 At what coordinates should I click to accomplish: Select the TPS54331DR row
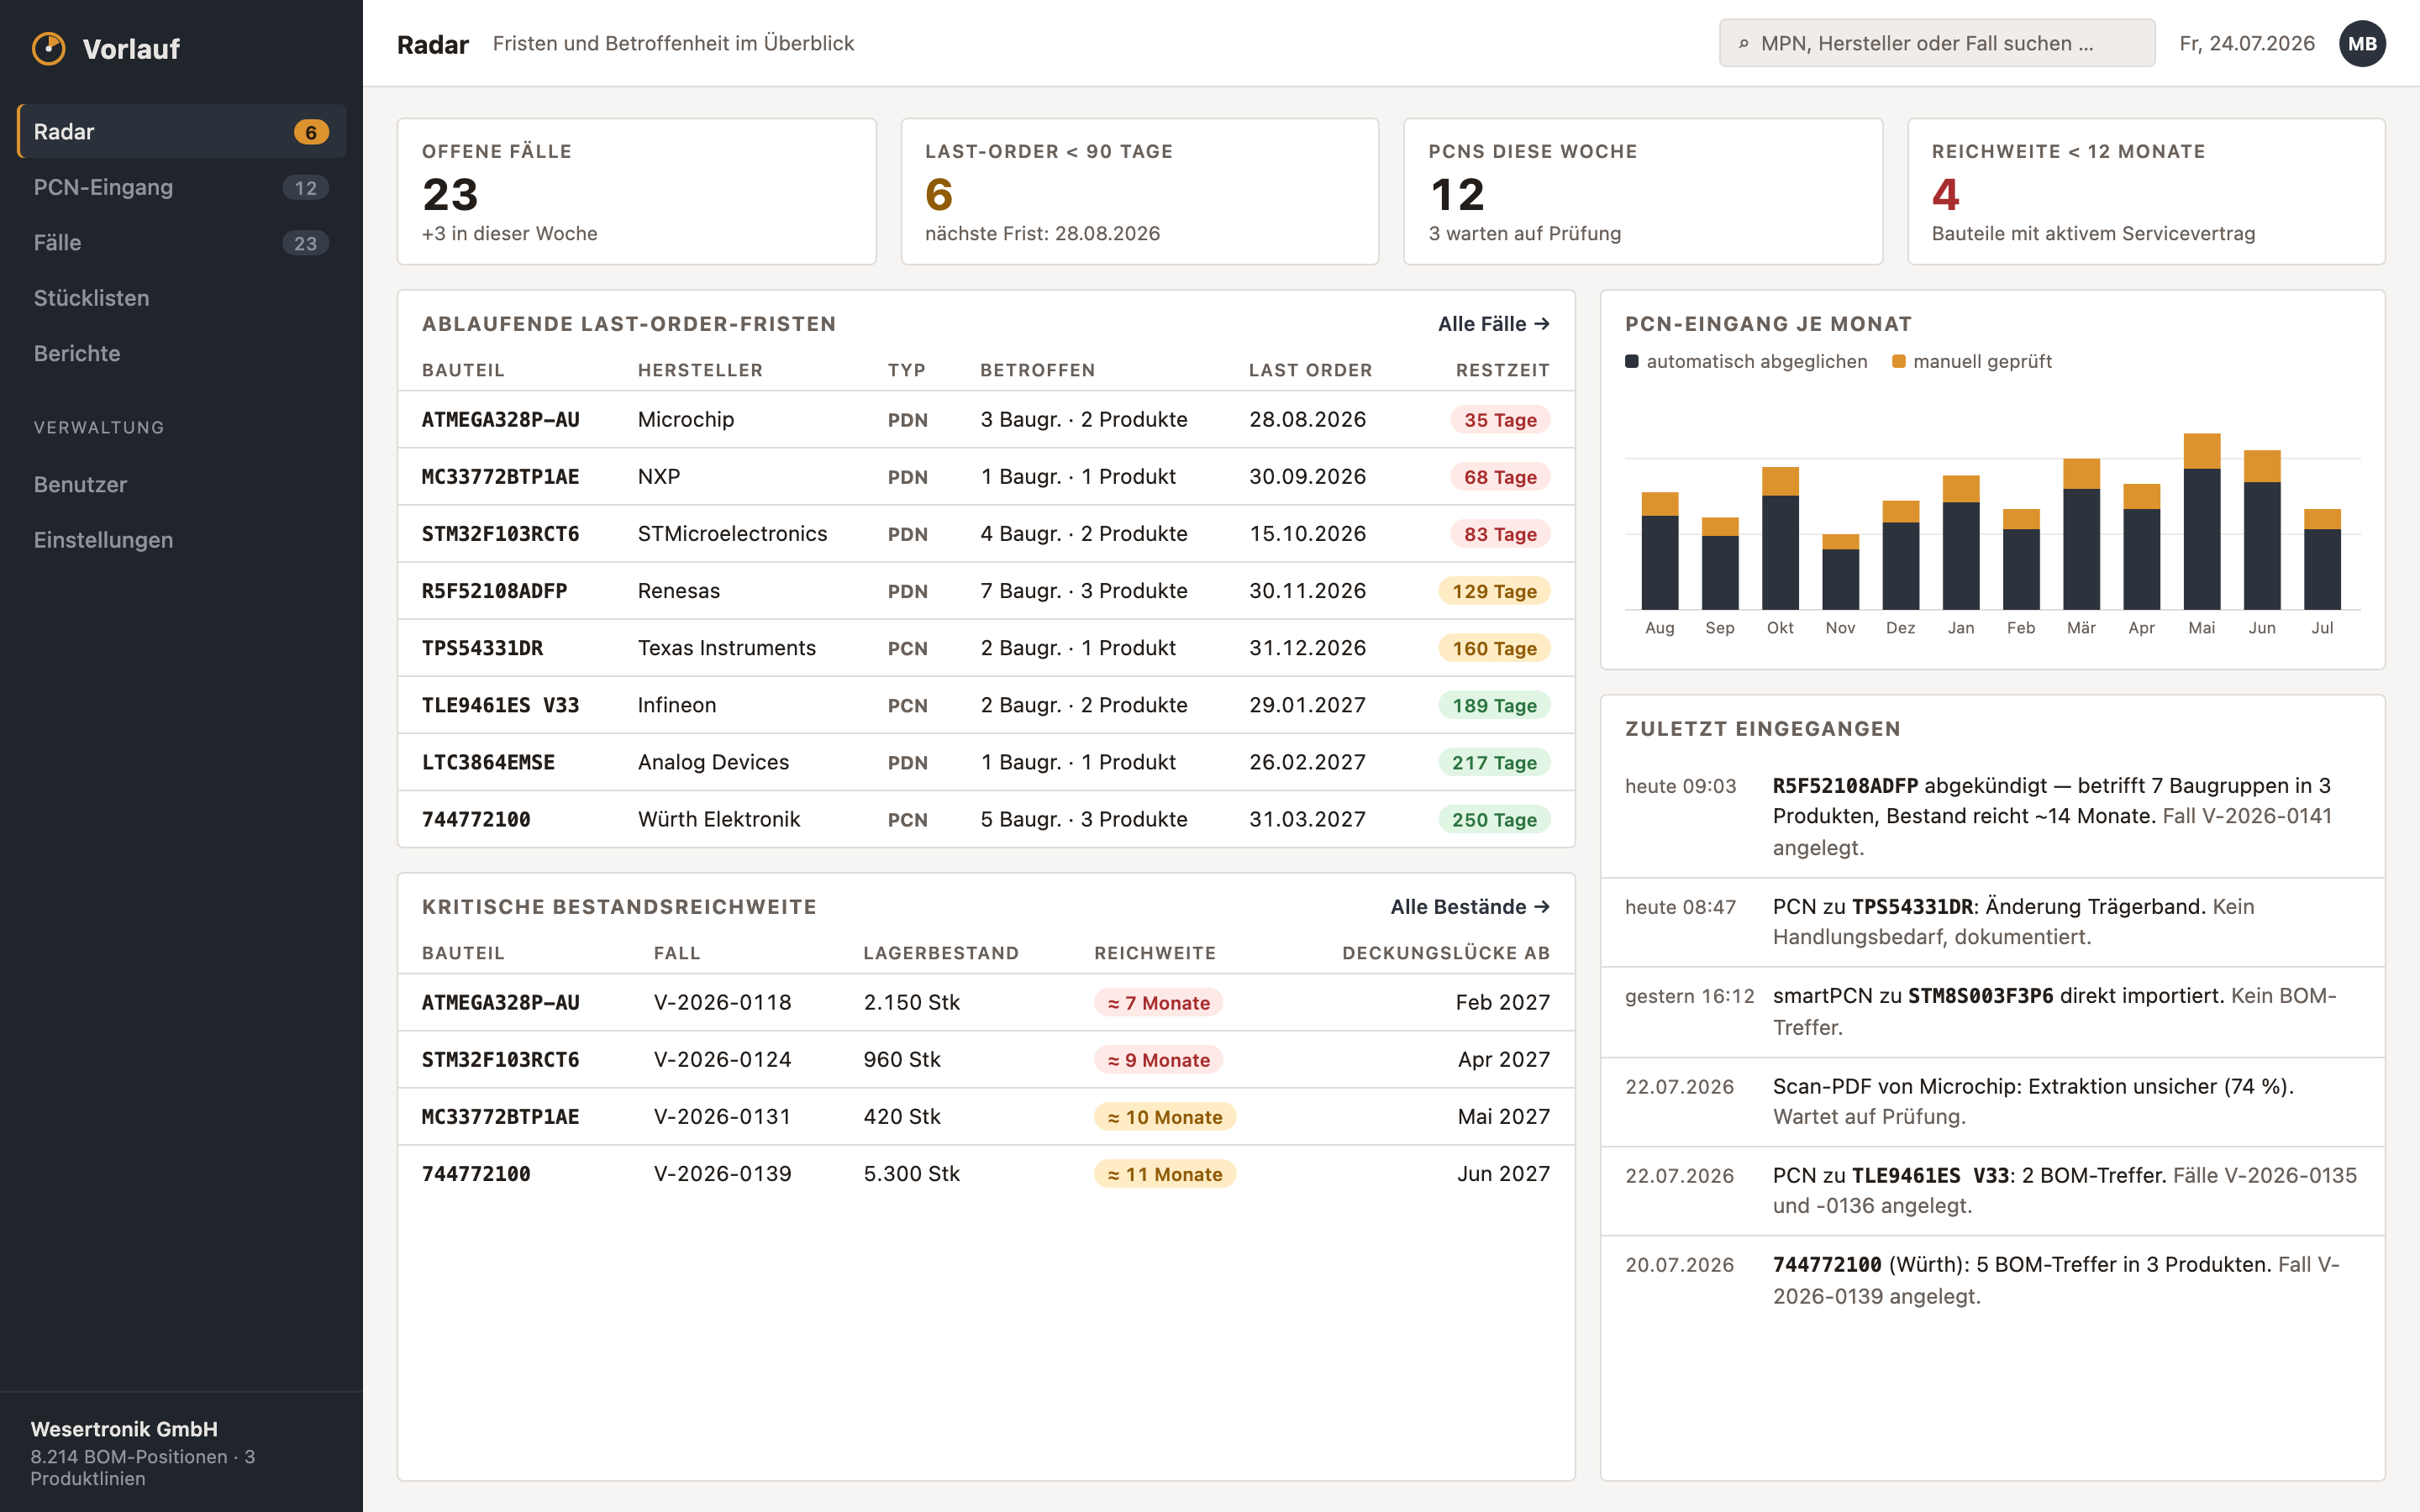click(x=986, y=648)
